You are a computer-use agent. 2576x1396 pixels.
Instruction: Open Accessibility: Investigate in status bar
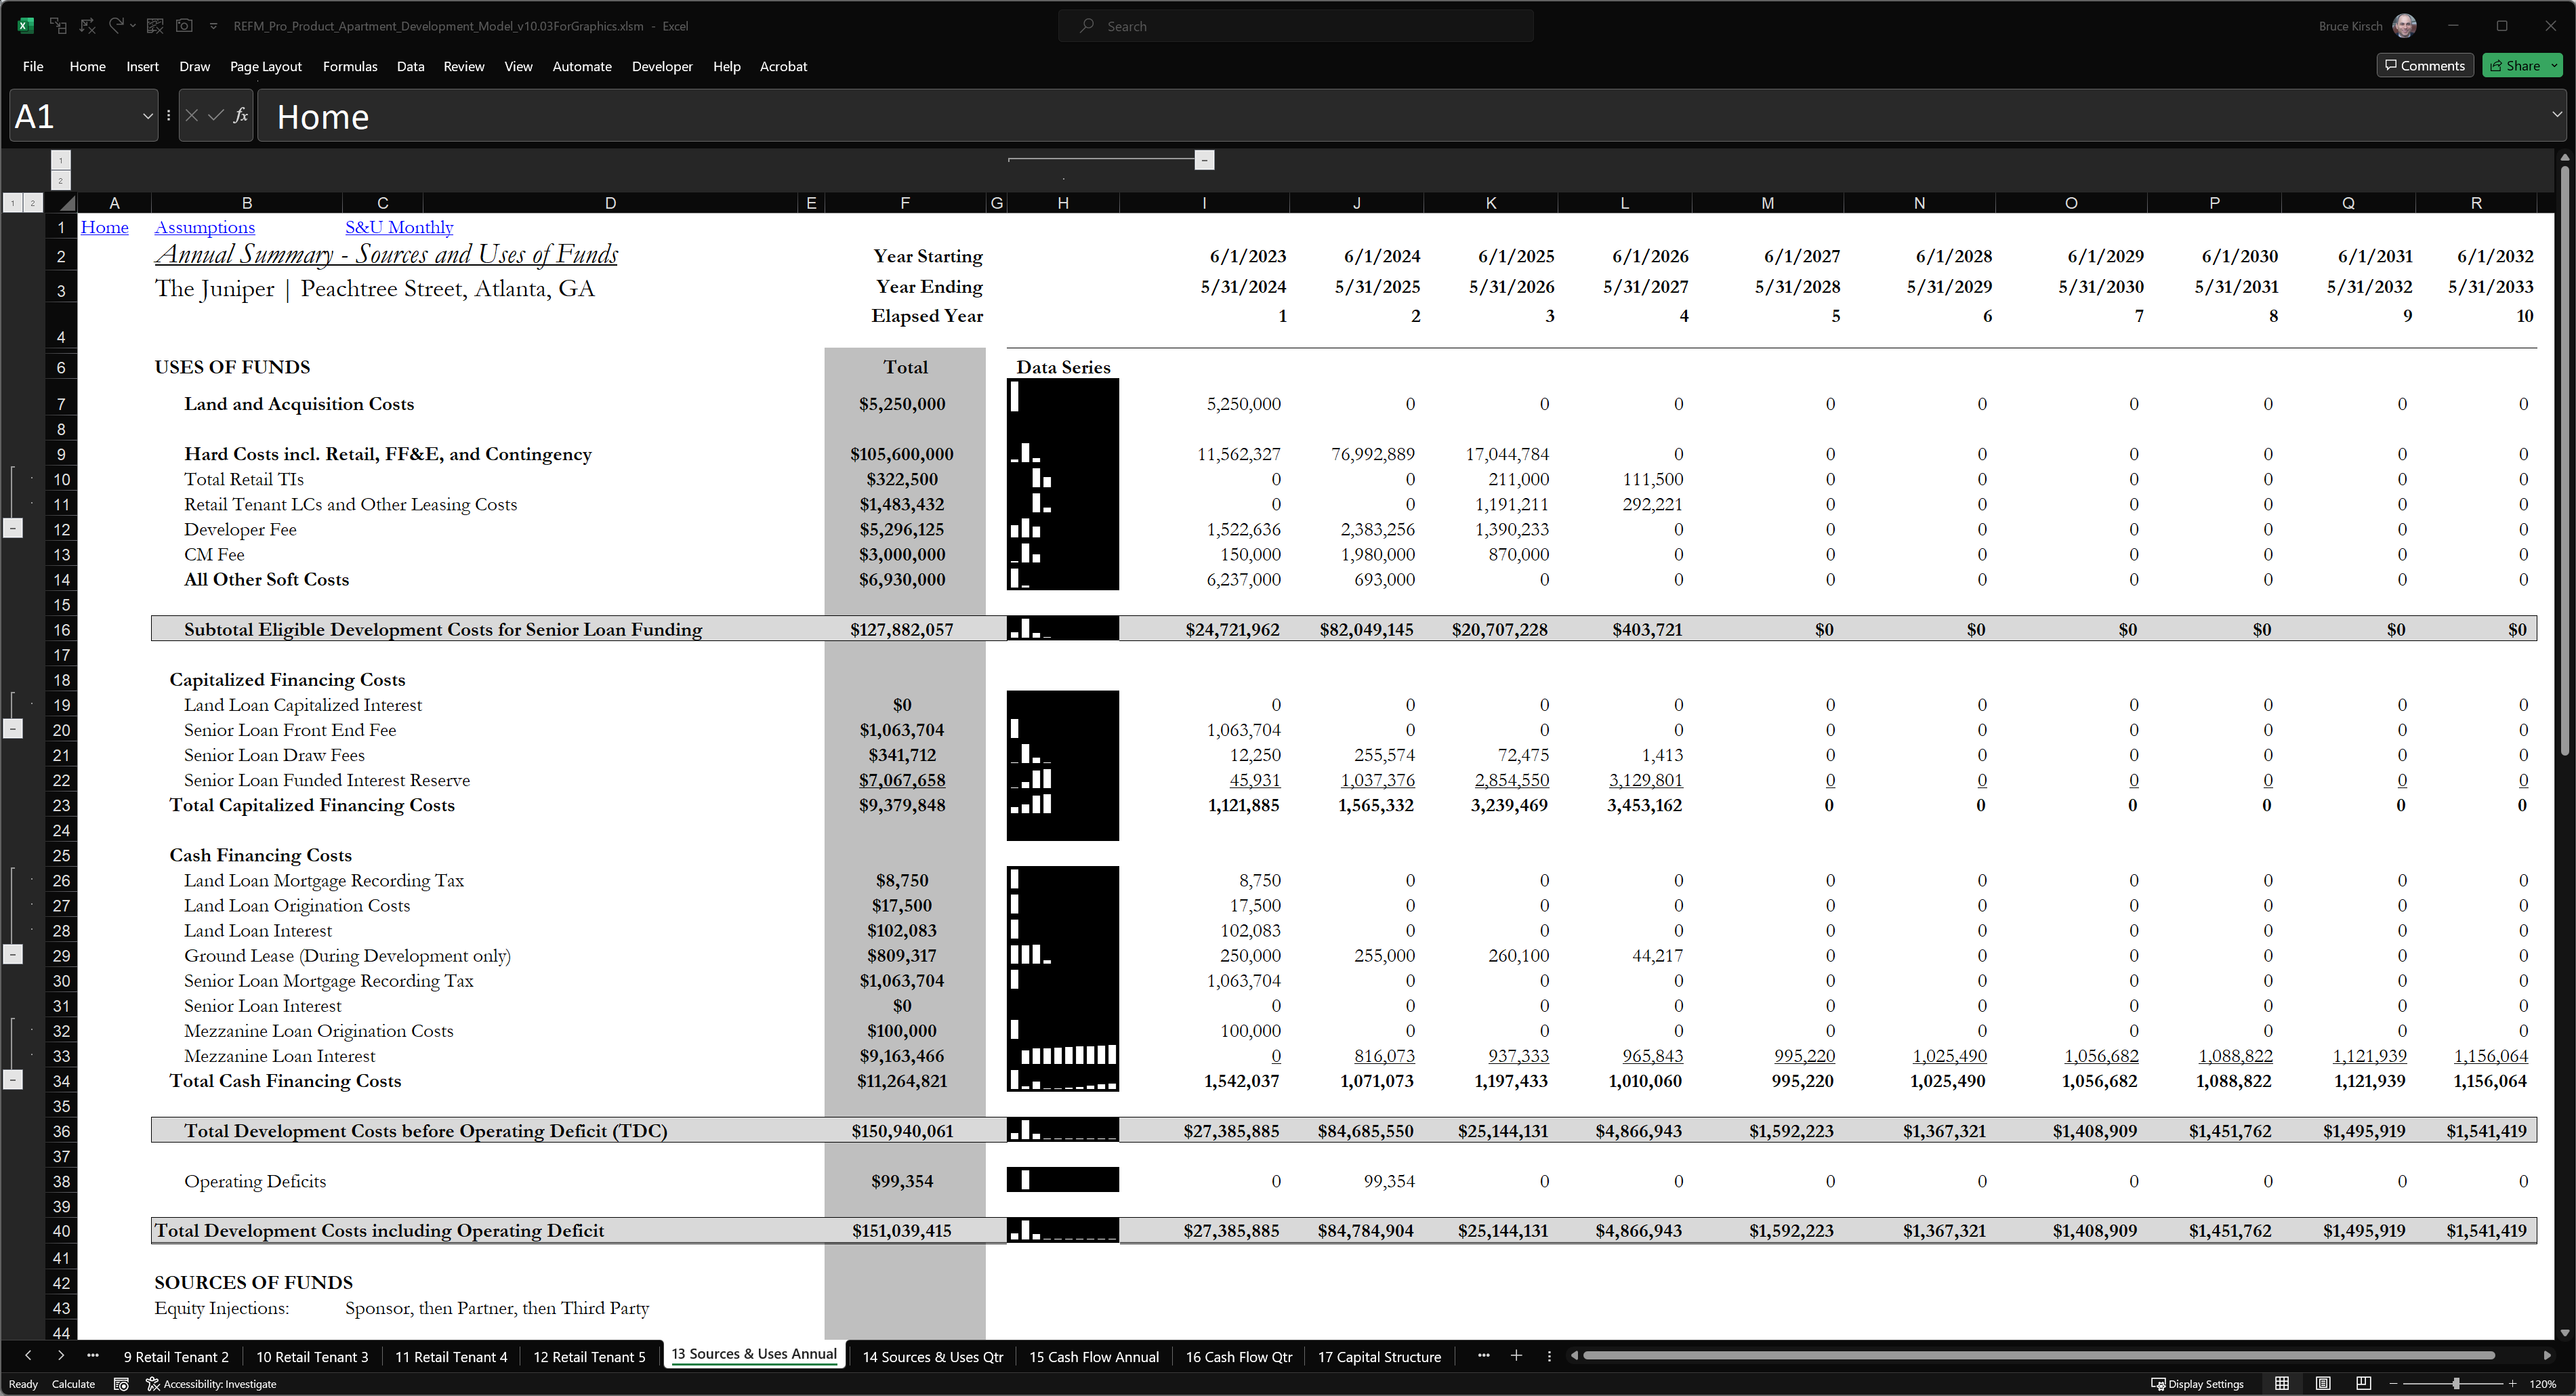coord(211,1384)
